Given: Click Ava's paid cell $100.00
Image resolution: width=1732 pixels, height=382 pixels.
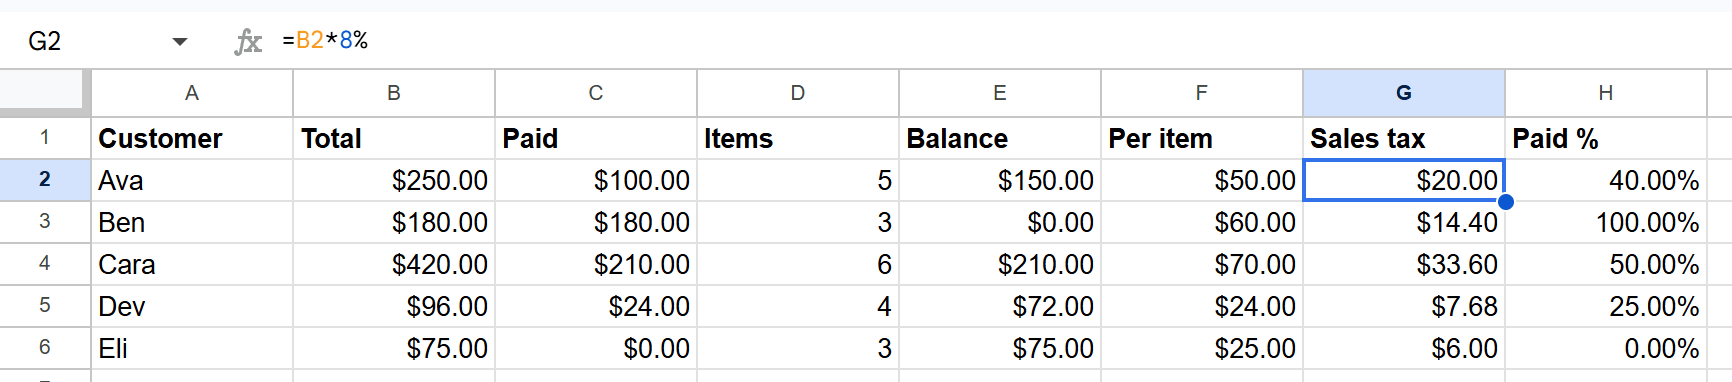Looking at the screenshot, I should (596, 180).
